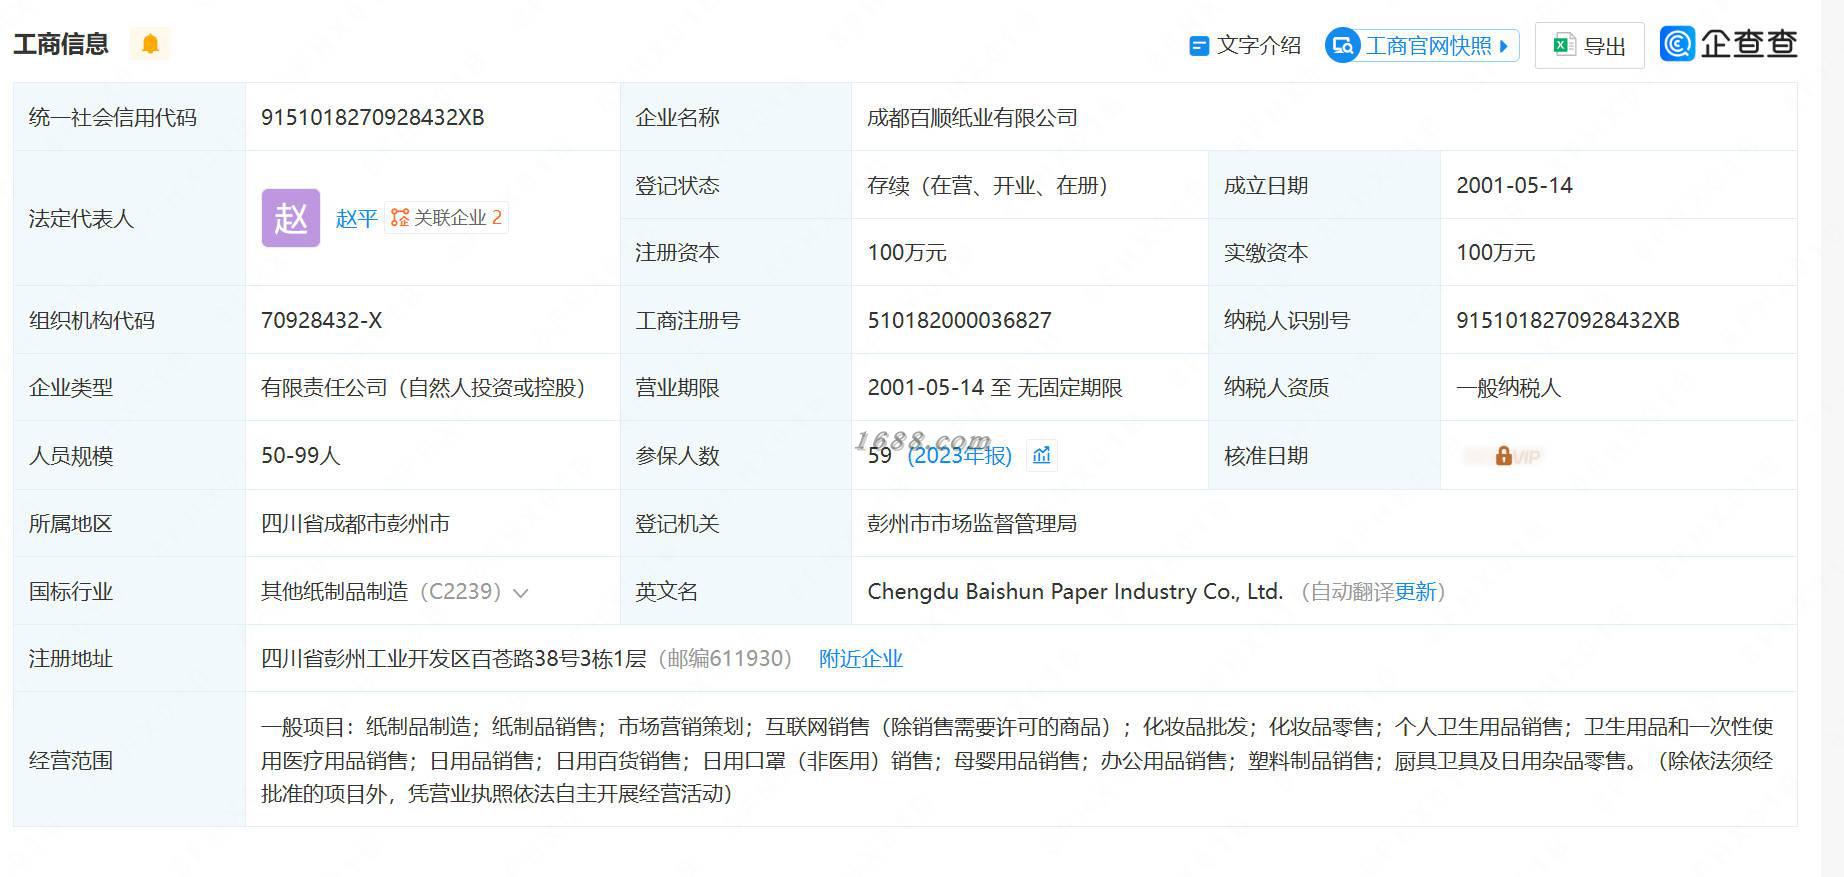Select registered address 四川省彭州工业开发区百苍路38号
The height and width of the screenshot is (877, 1844).
click(454, 659)
